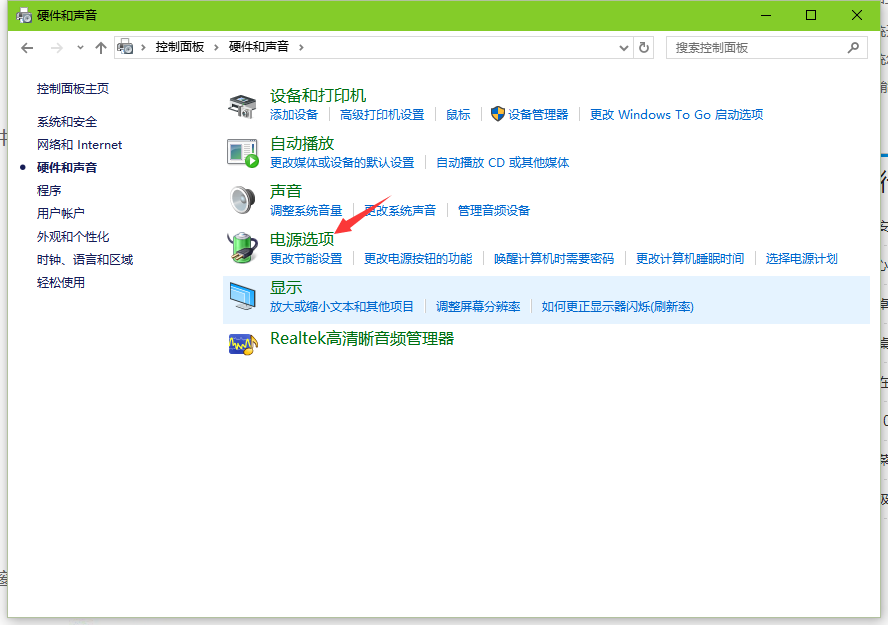Screen dimensions: 888x625
Task: Open 调整屏幕分辨率 link
Action: 478,306
